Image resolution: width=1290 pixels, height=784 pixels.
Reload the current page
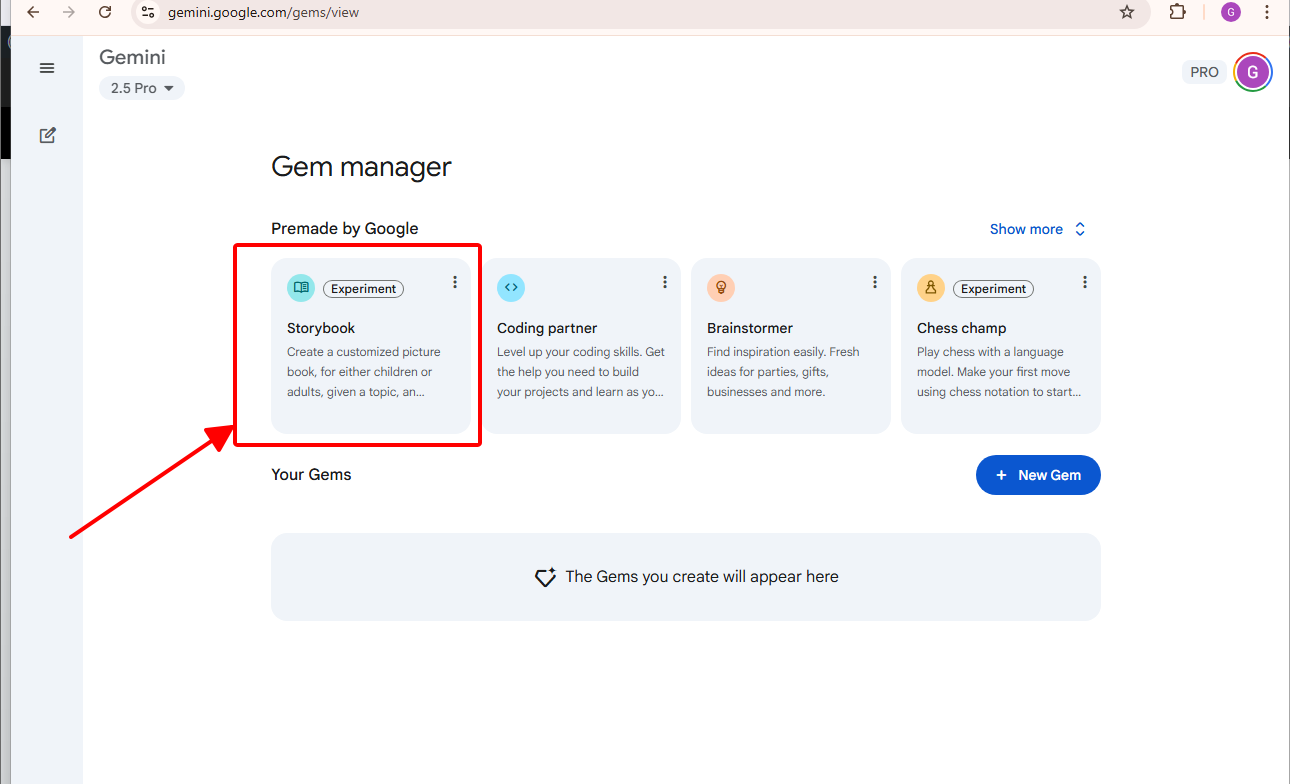click(x=105, y=12)
